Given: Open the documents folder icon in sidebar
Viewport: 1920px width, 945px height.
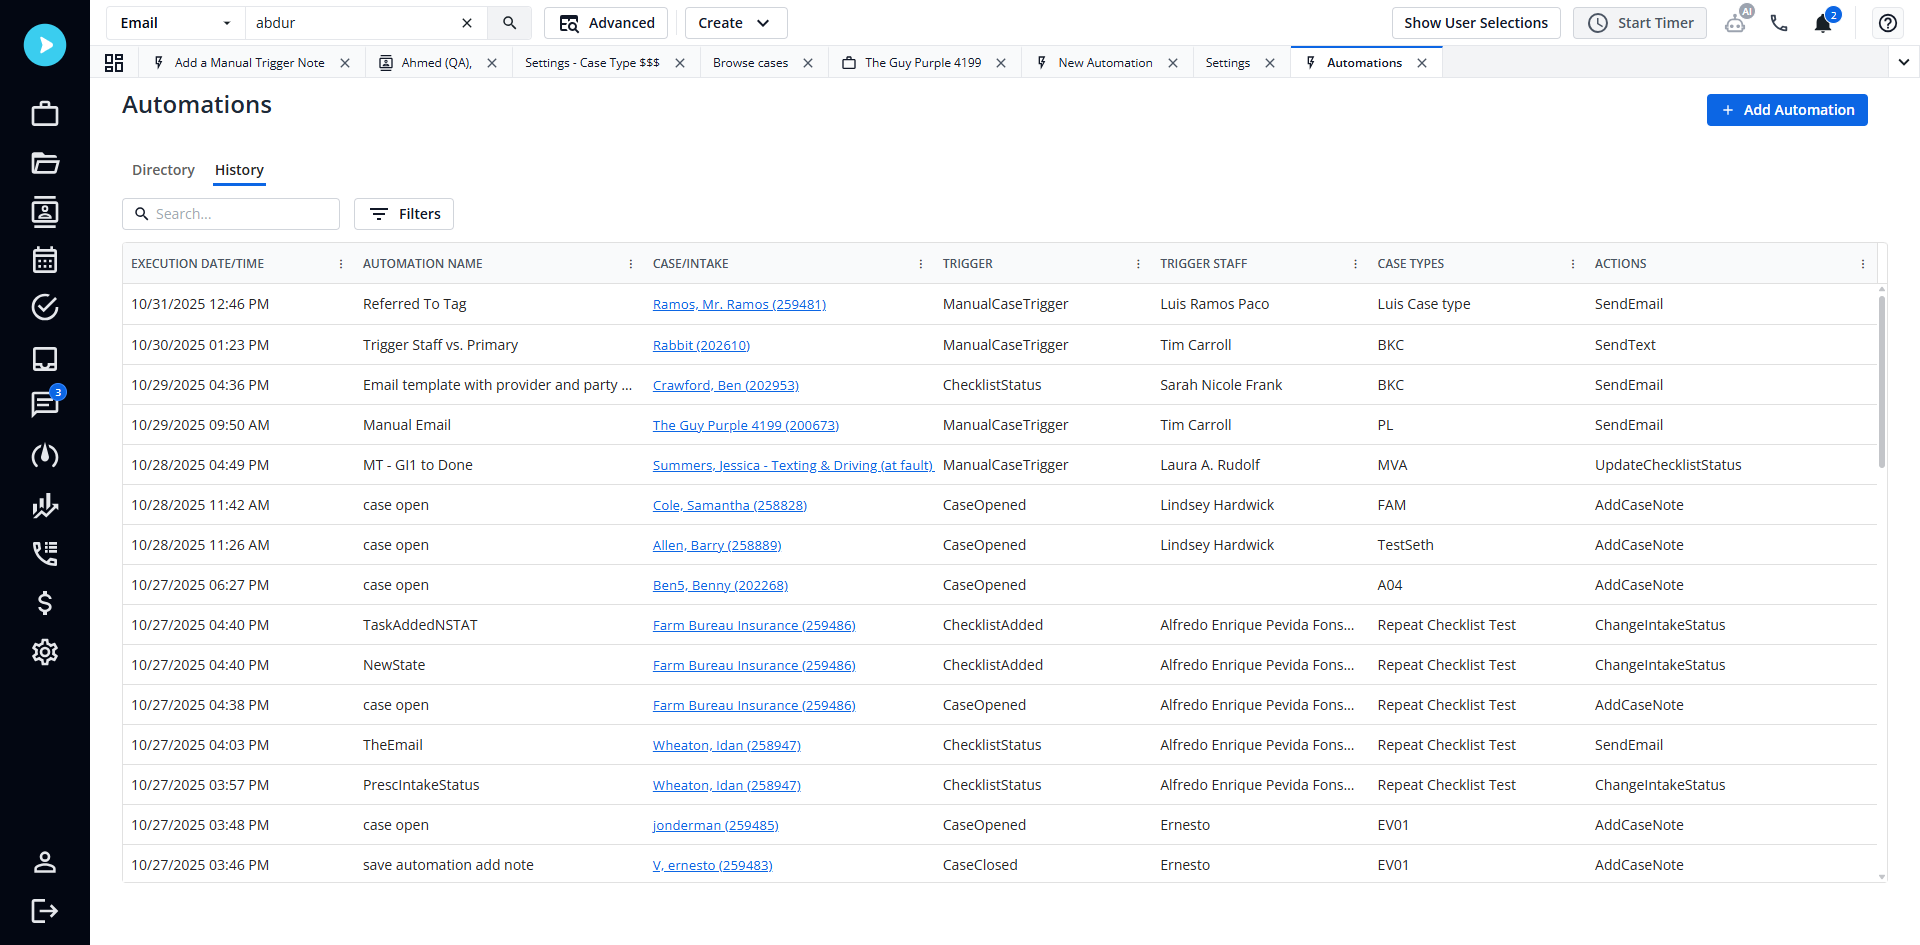Looking at the screenshot, I should pos(45,163).
